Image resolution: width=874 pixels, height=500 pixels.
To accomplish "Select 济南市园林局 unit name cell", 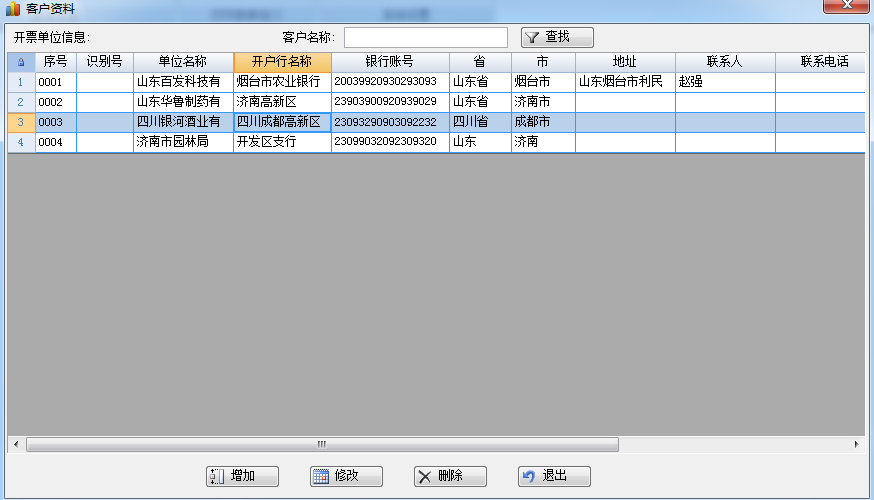I will tap(183, 142).
